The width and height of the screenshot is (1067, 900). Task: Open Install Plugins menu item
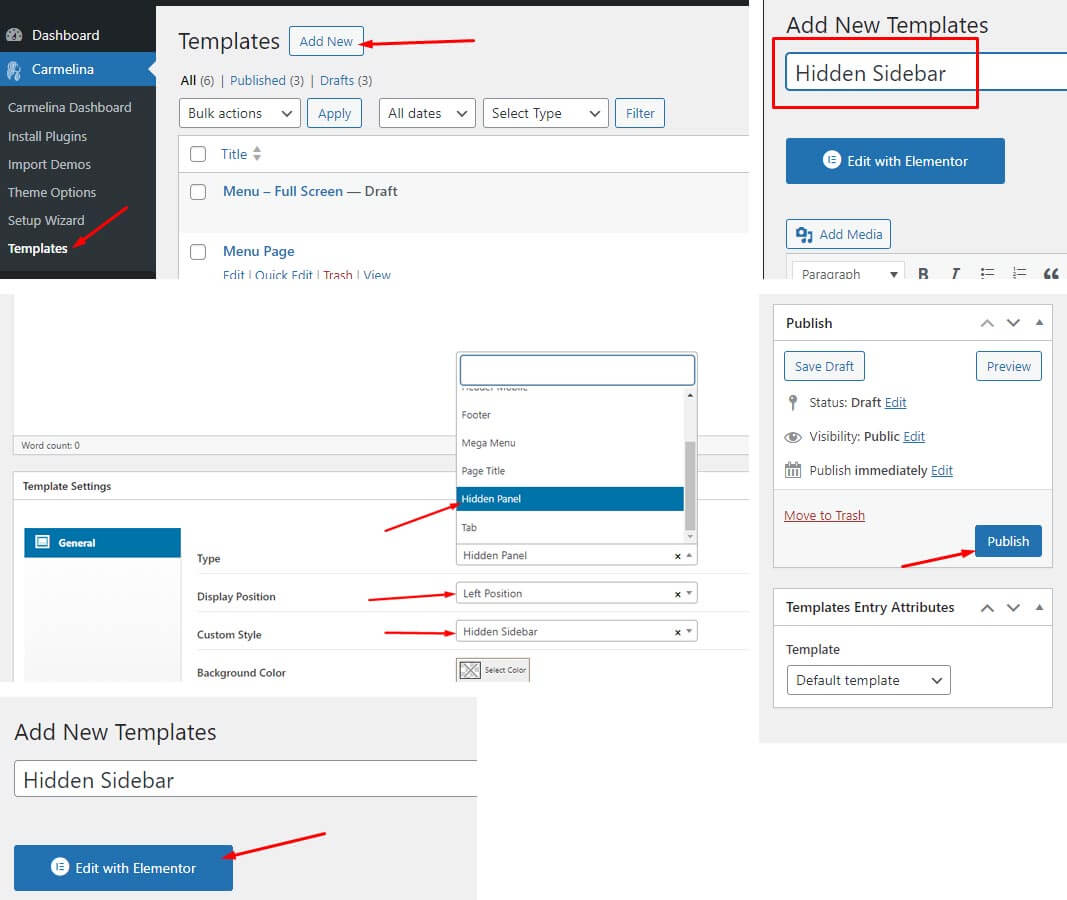click(x=48, y=136)
